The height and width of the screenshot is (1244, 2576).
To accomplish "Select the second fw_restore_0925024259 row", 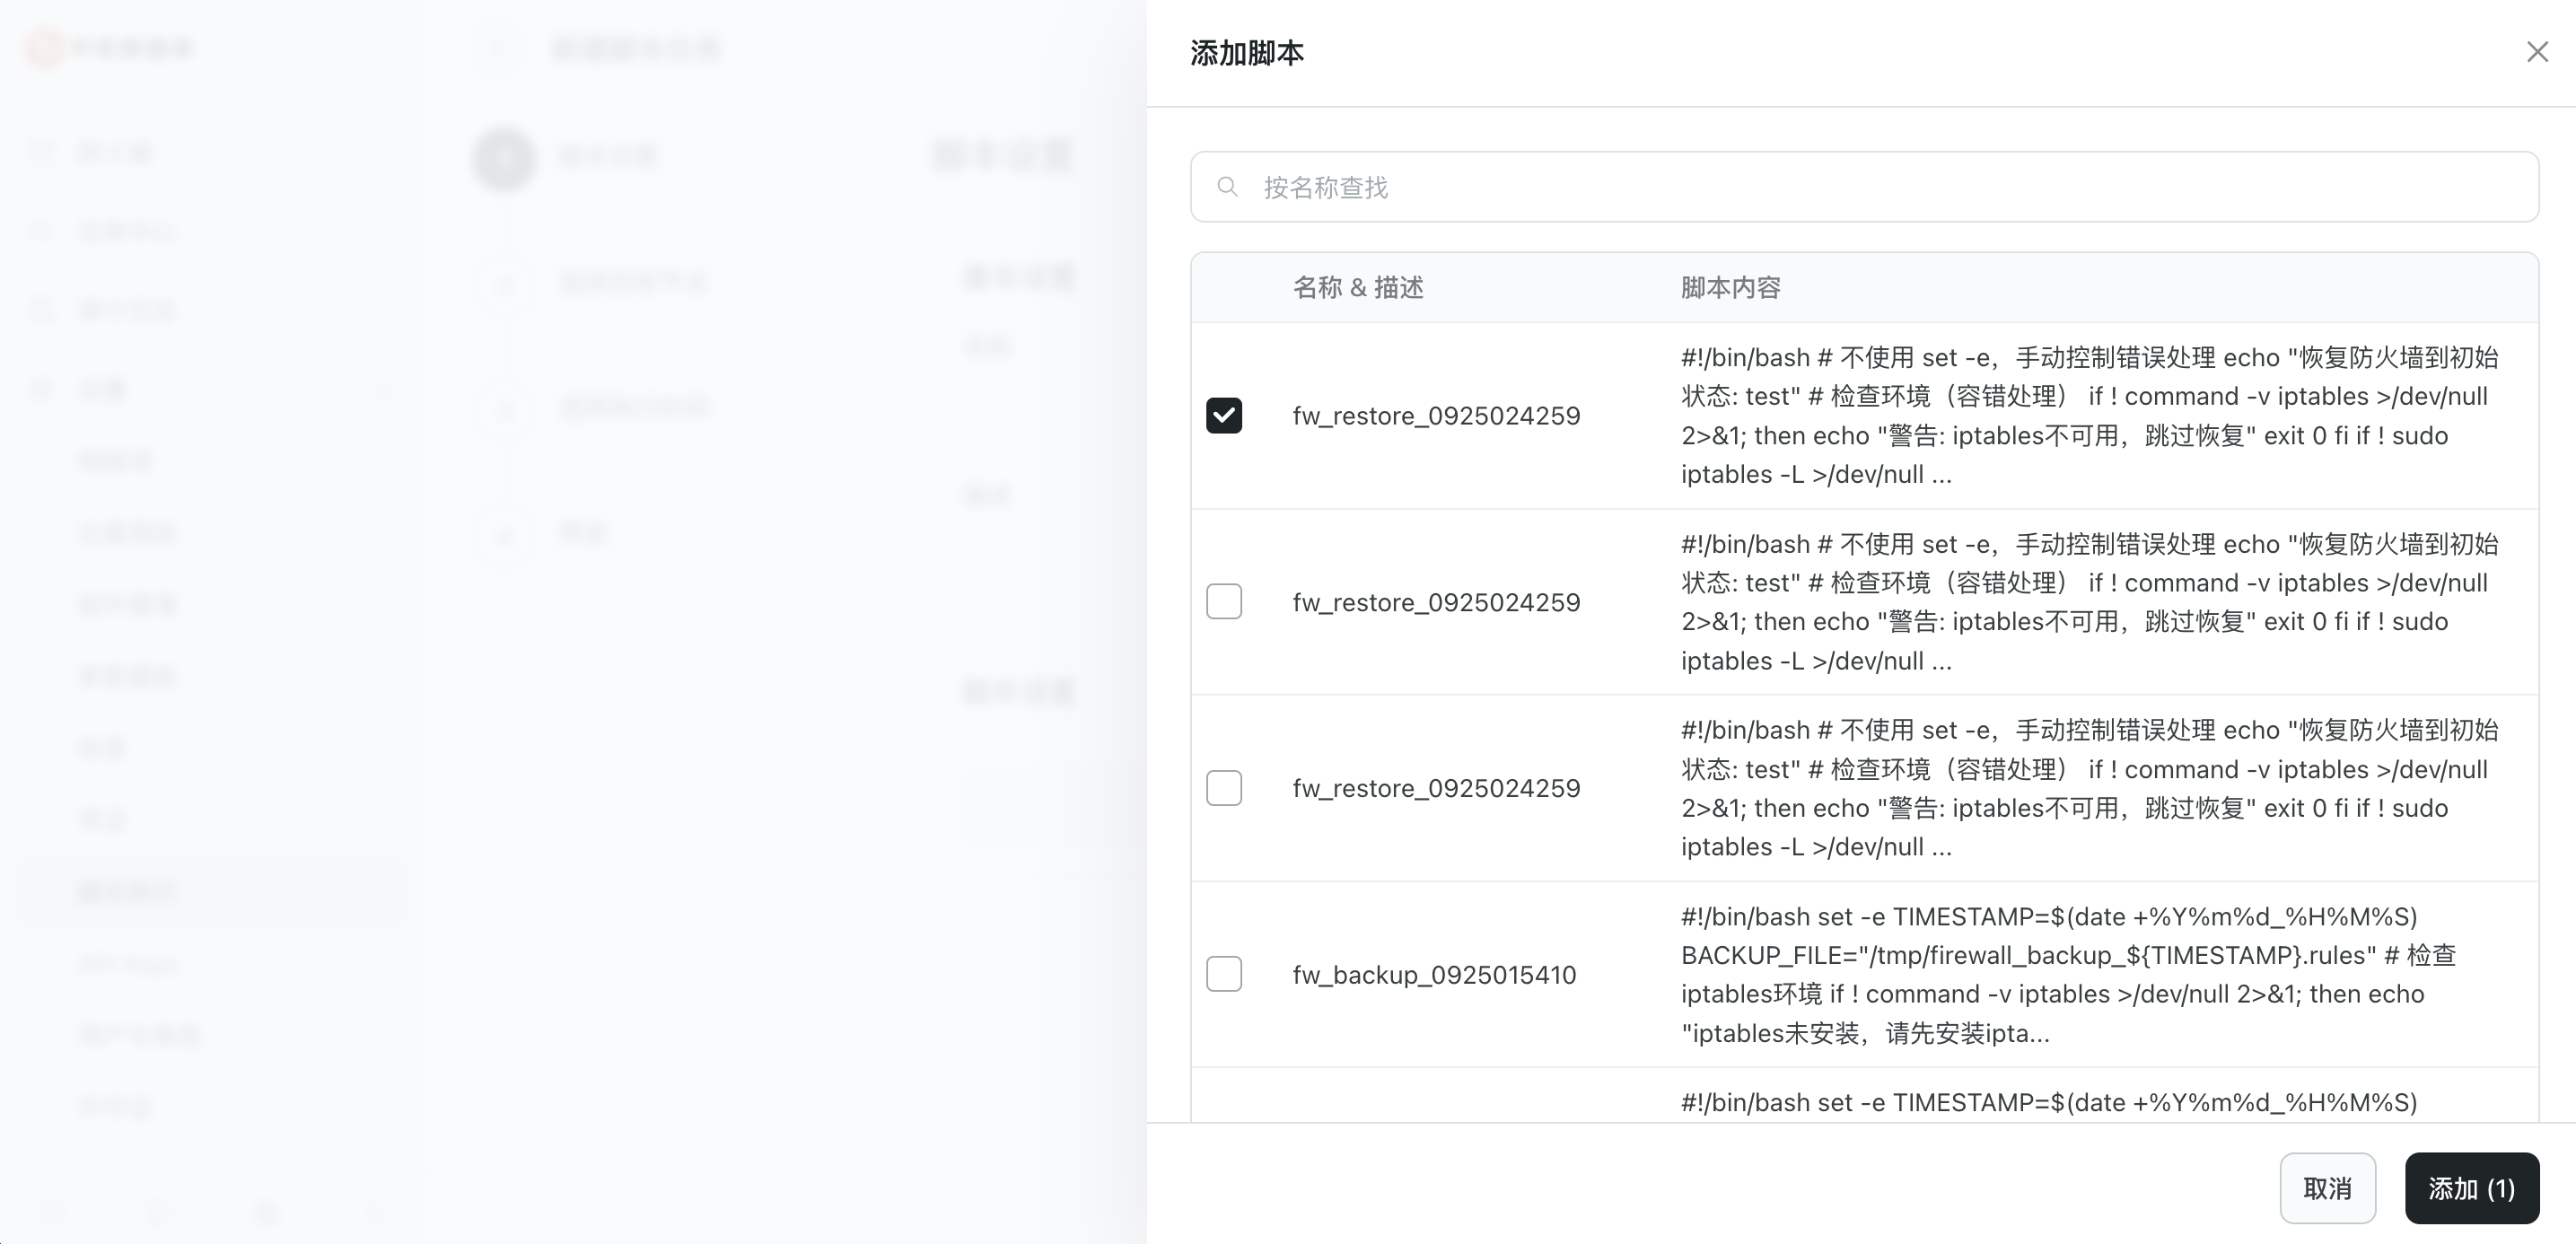I will (1436, 601).
